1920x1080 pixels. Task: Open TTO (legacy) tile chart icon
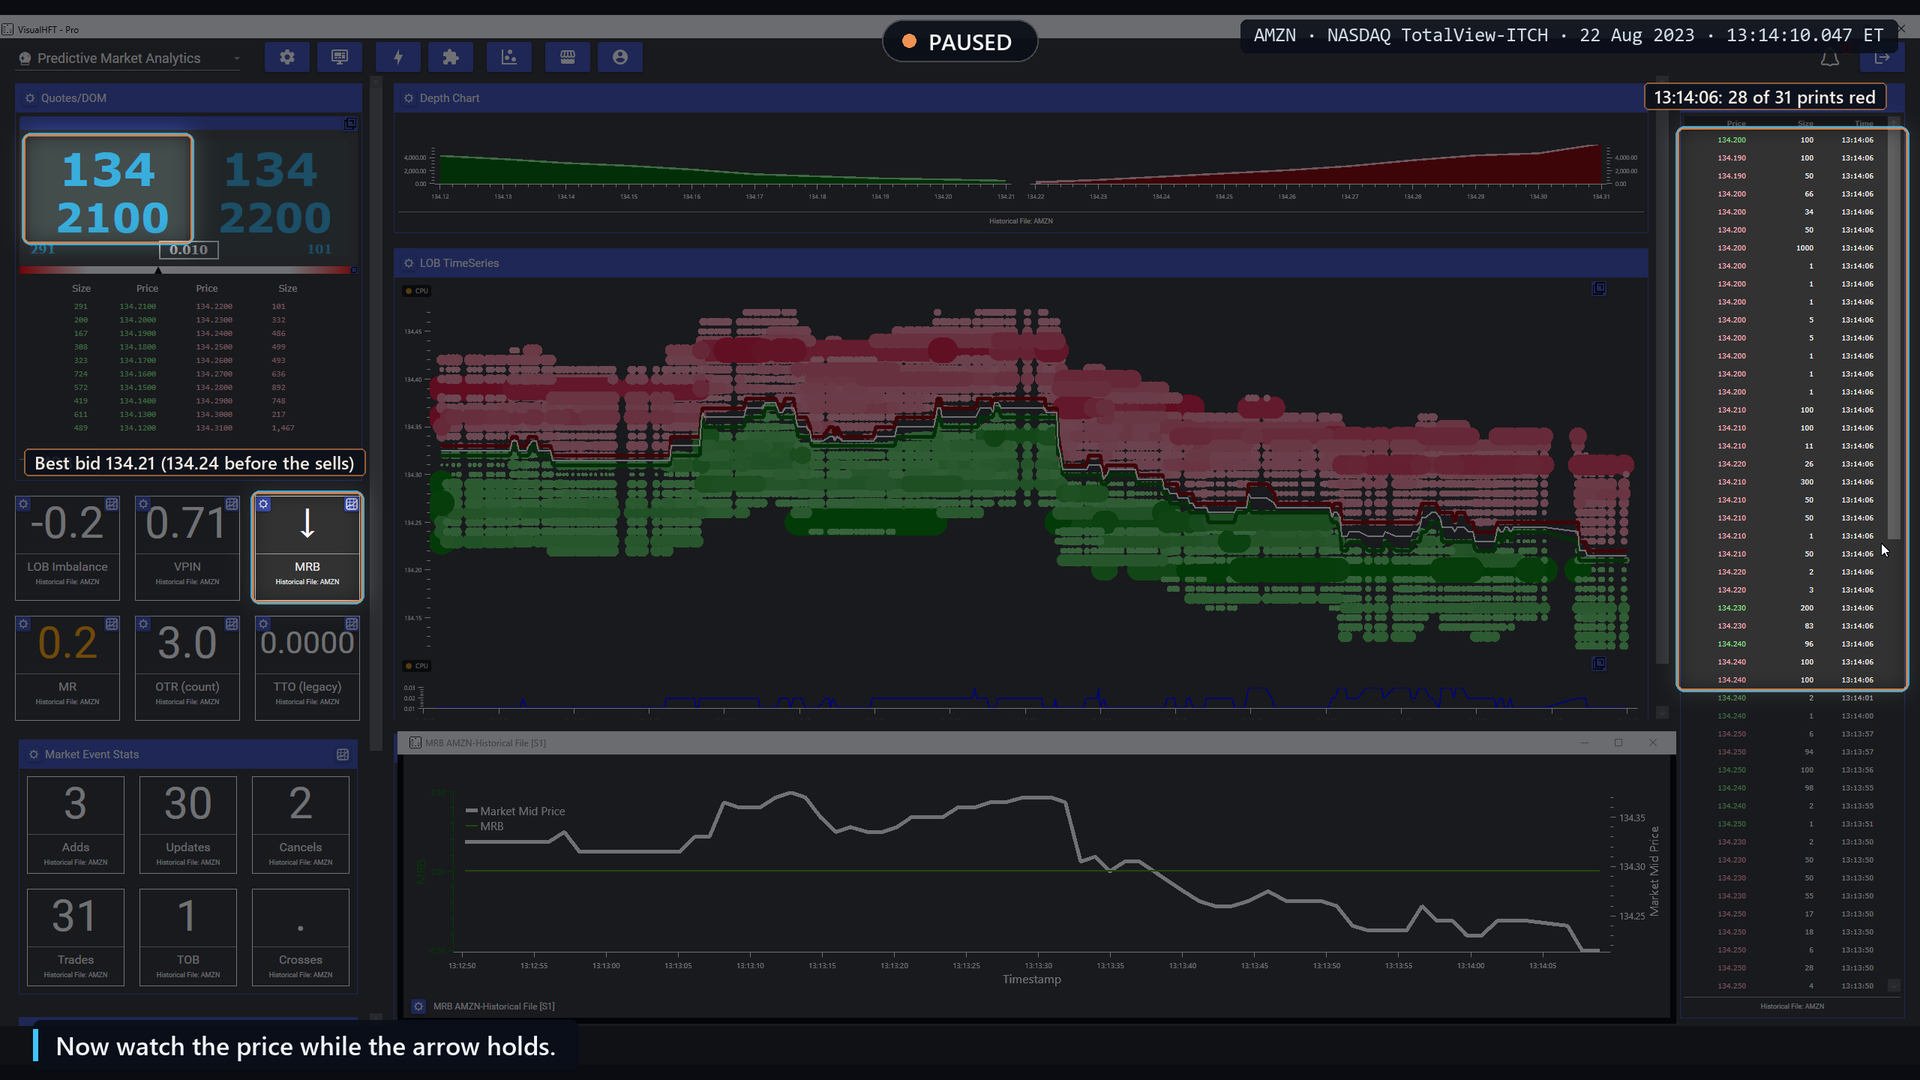pos(352,624)
